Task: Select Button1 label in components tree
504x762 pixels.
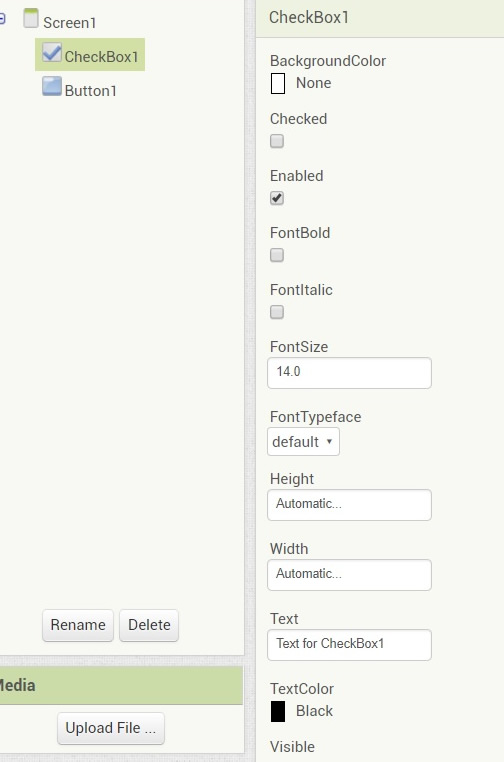Action: [x=90, y=91]
